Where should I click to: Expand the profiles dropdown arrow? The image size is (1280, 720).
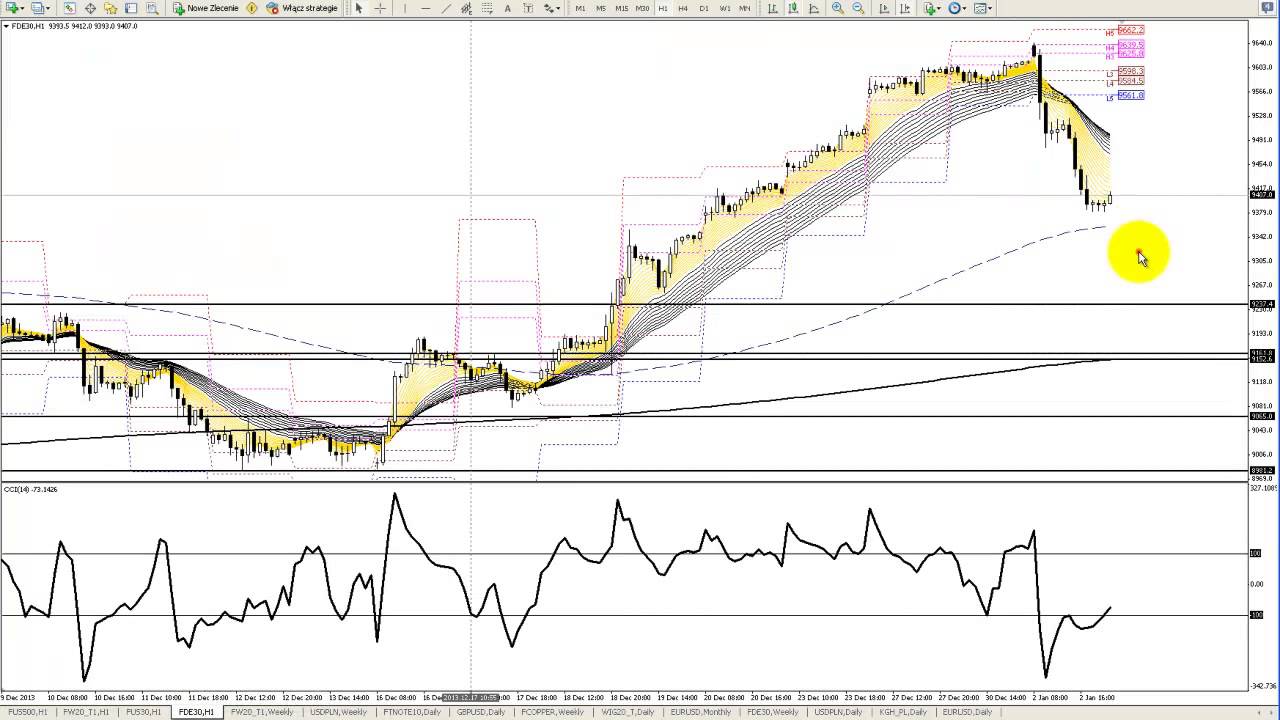(x=48, y=8)
